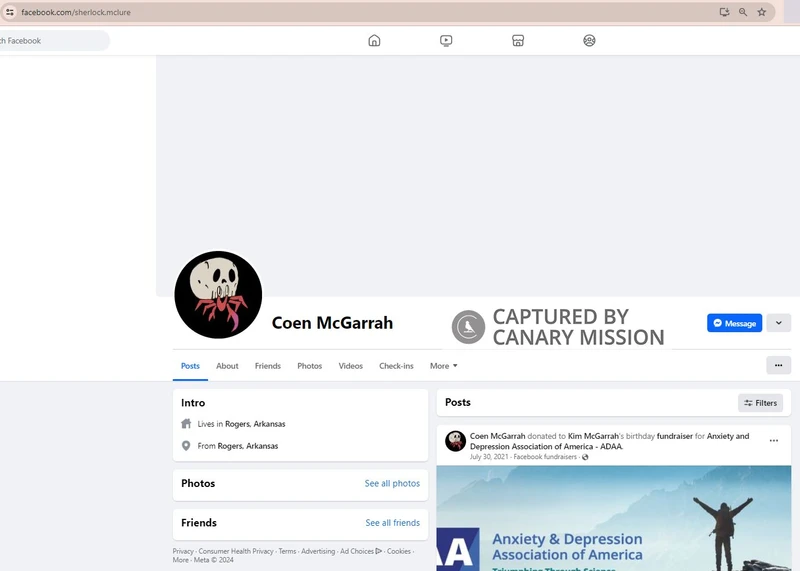
Task: Switch to the Videos tab
Action: [x=351, y=366]
